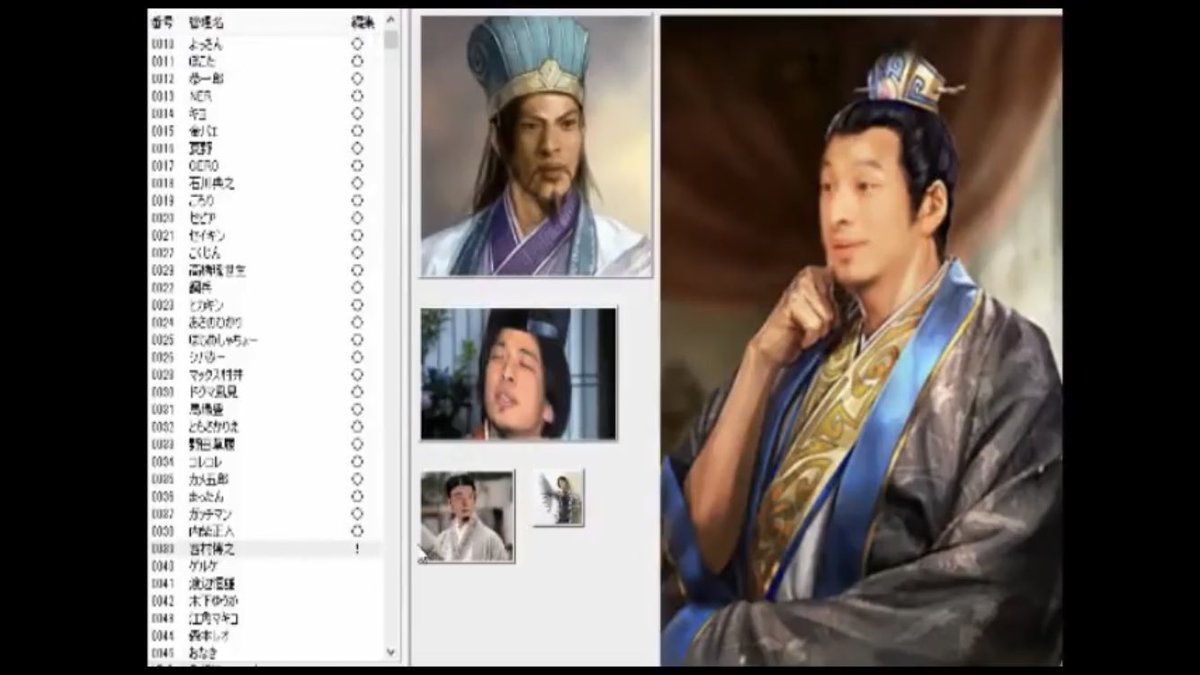Click the list scrollbar down arrow
Screen dimensions: 1200x675
coord(391,653)
